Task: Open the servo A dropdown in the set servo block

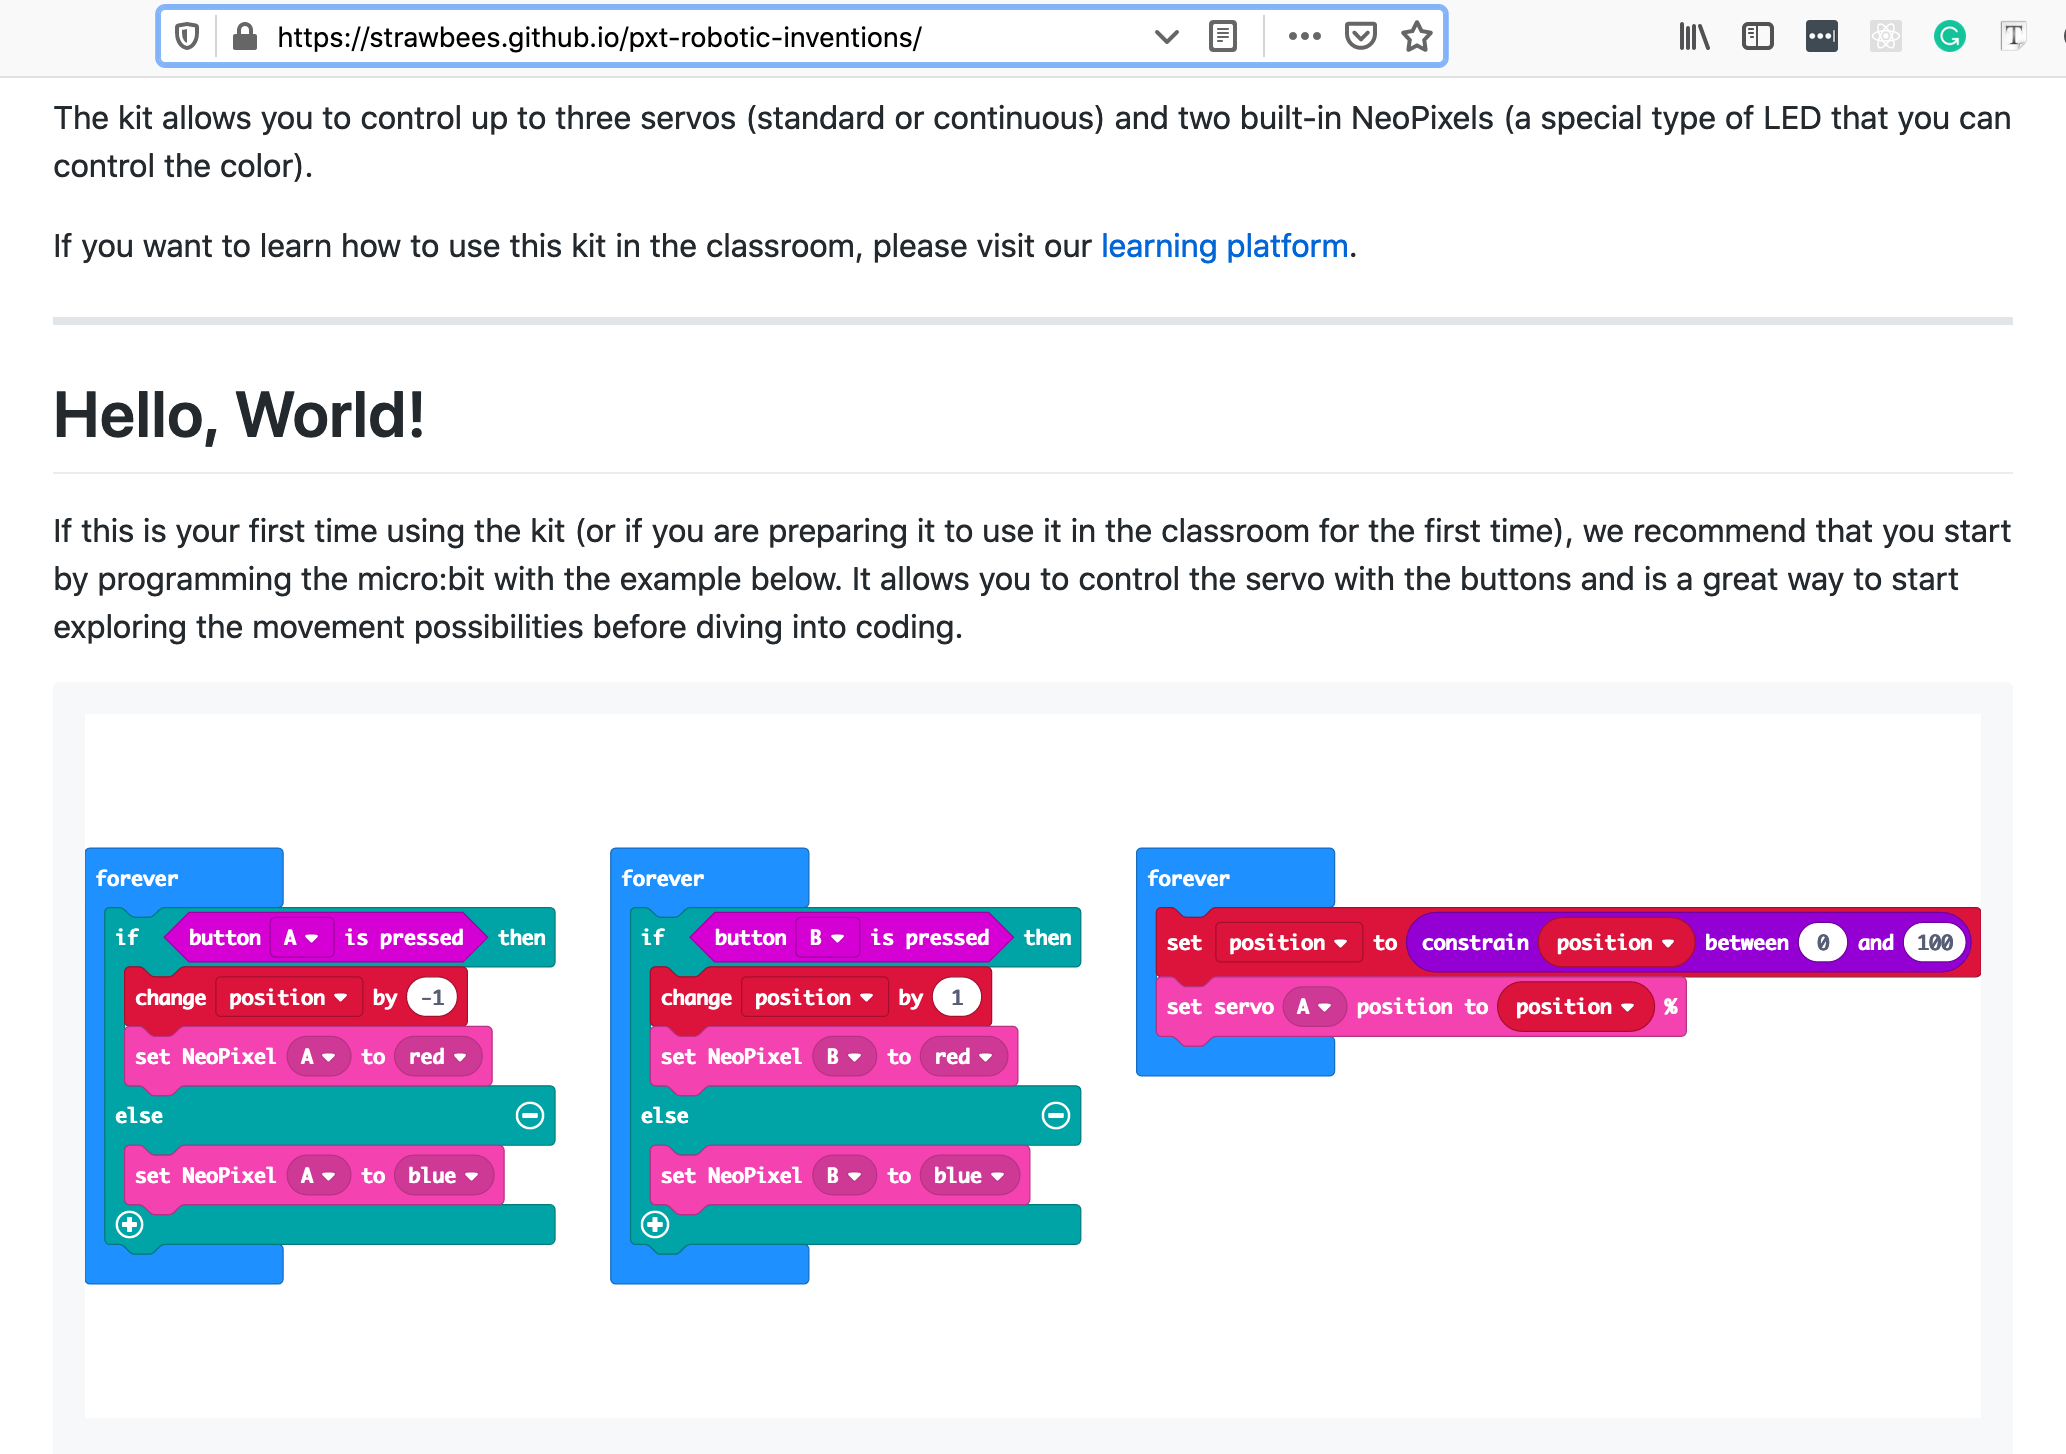Action: pos(1315,1007)
